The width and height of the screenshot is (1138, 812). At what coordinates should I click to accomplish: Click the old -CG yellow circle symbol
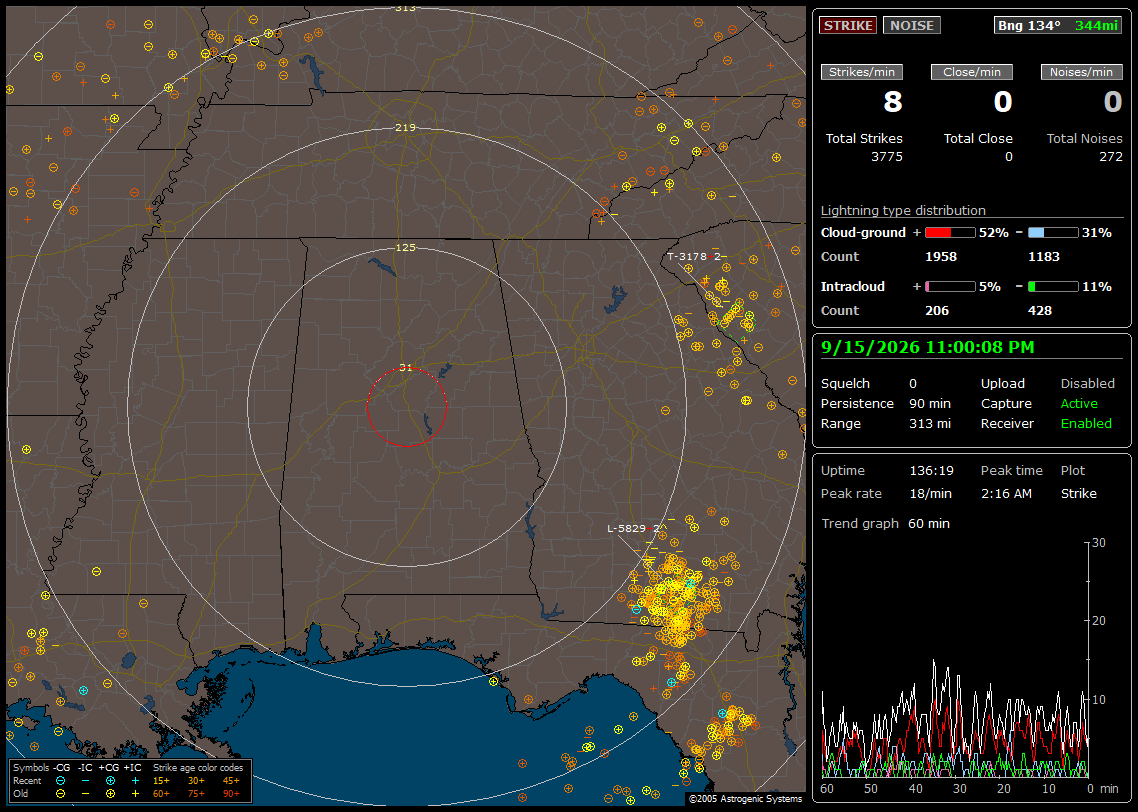(60, 794)
